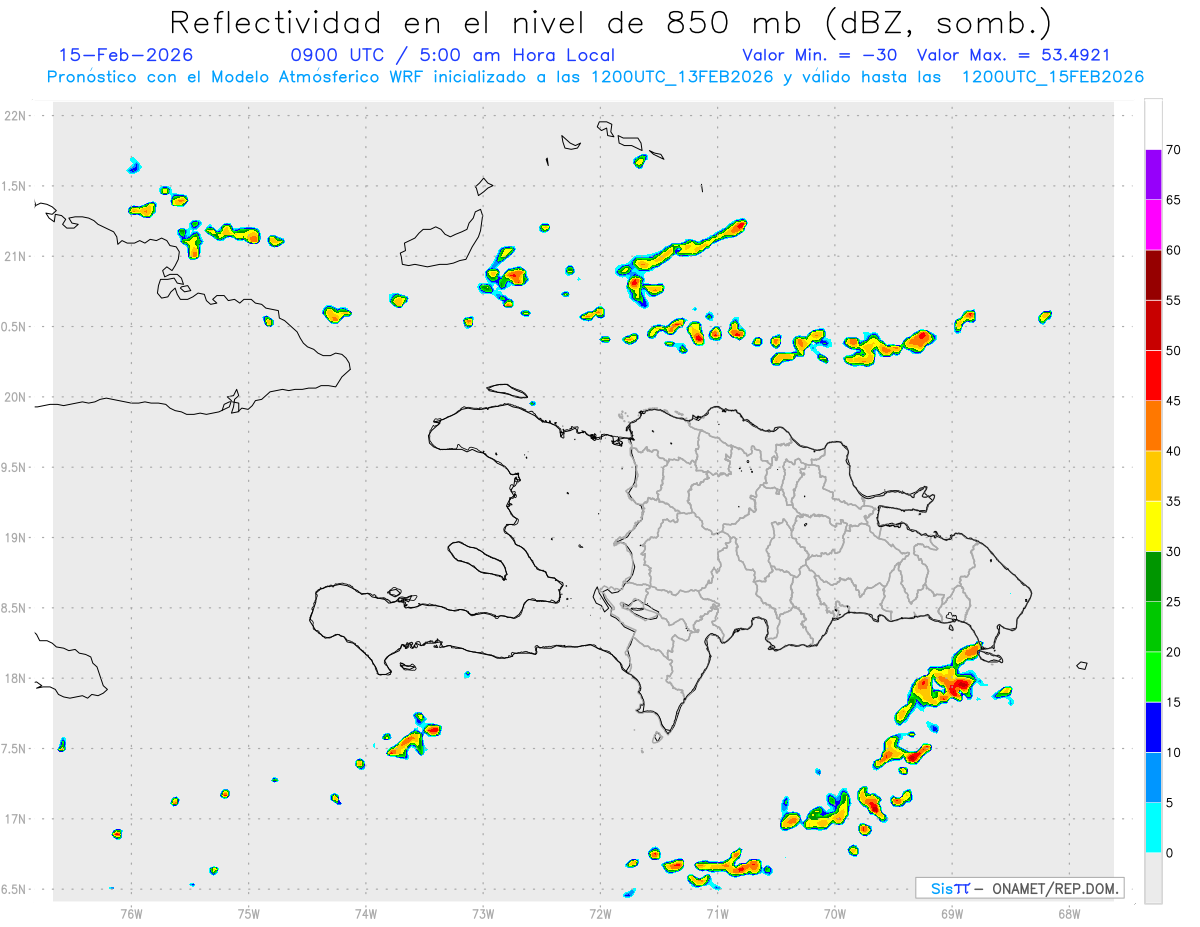The image size is (1200, 927).
Task: Click the '20N' latitude label
Action: (x=17, y=397)
